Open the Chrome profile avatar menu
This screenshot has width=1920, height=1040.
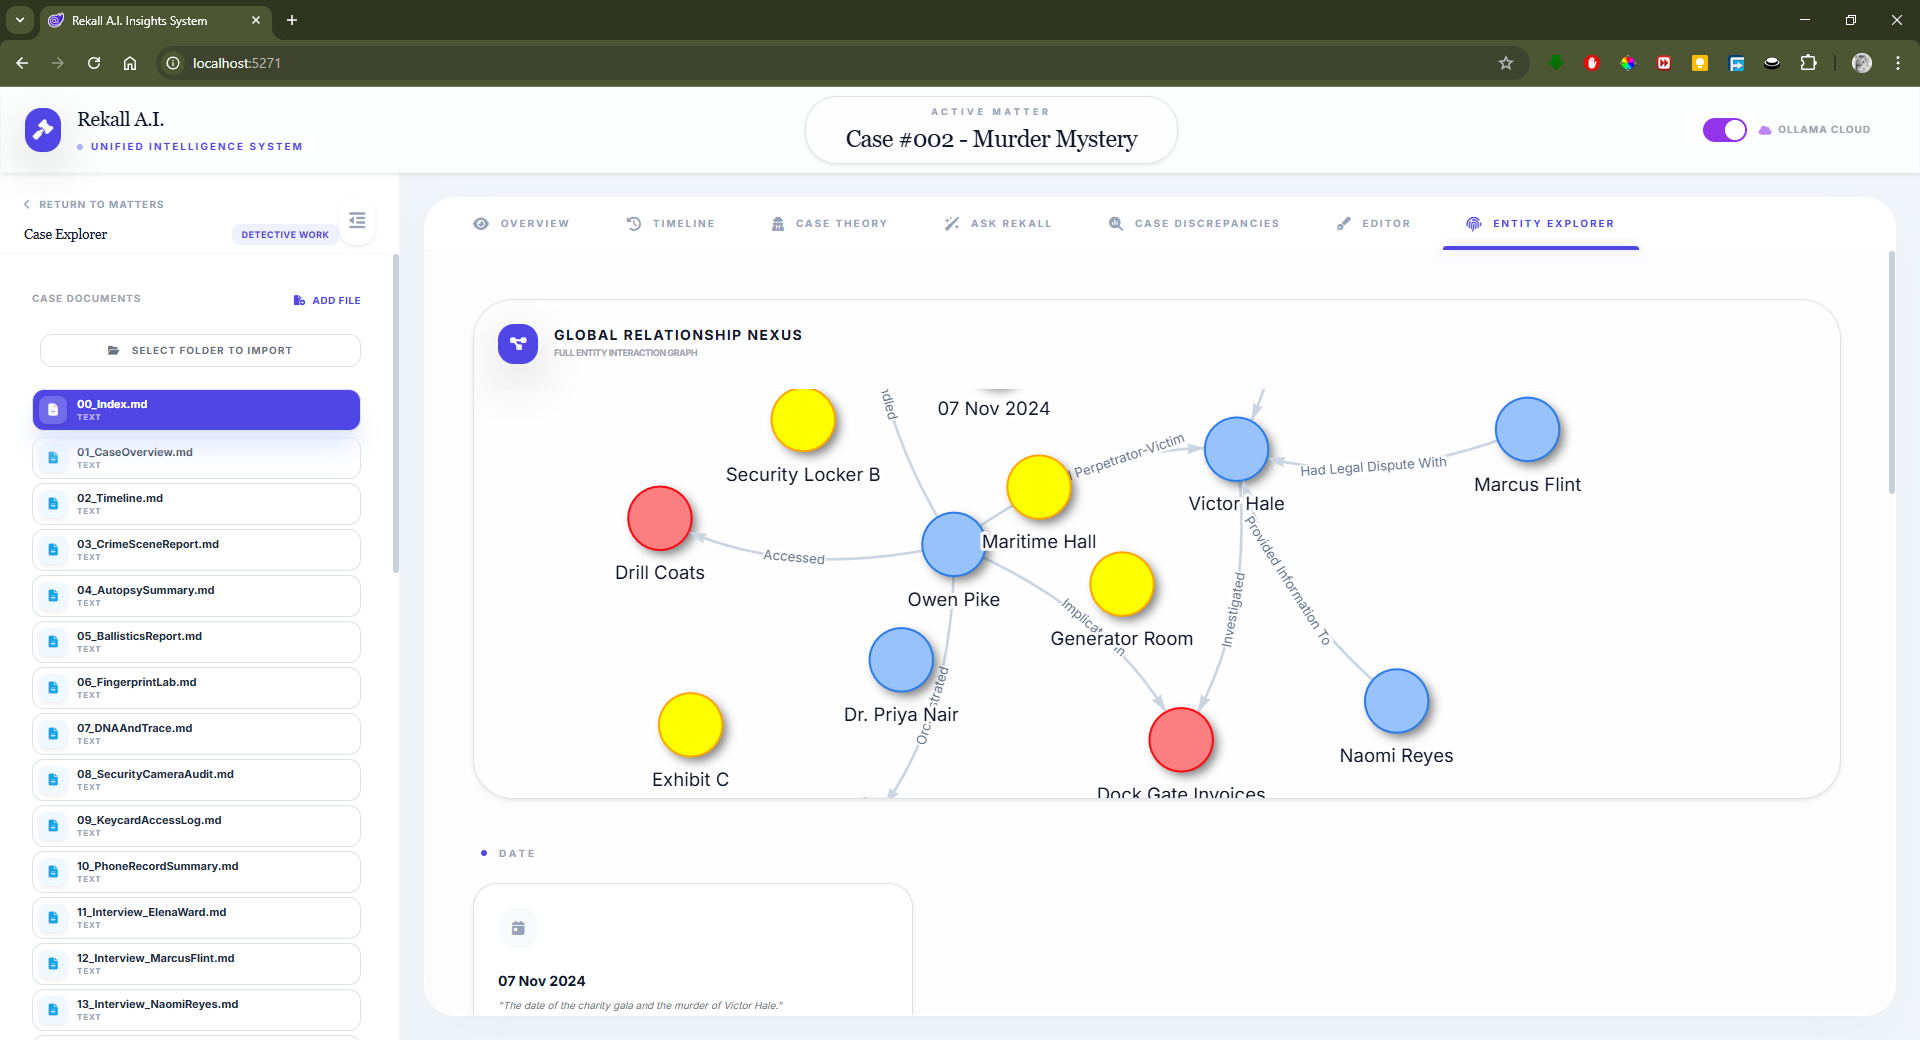pyautogui.click(x=1861, y=62)
